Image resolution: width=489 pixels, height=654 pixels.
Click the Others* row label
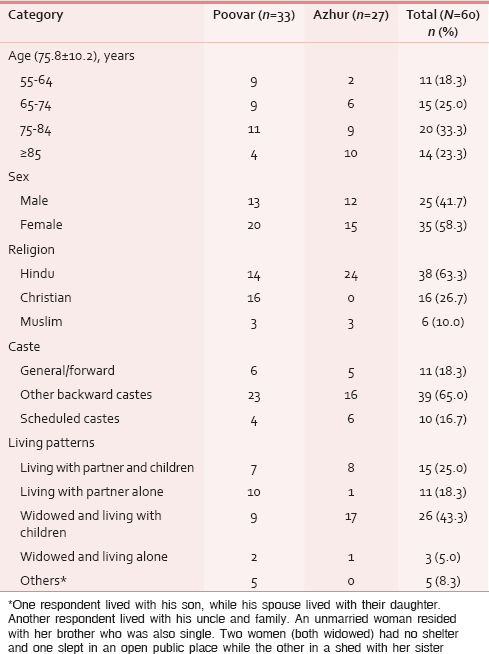[x=43, y=581]
